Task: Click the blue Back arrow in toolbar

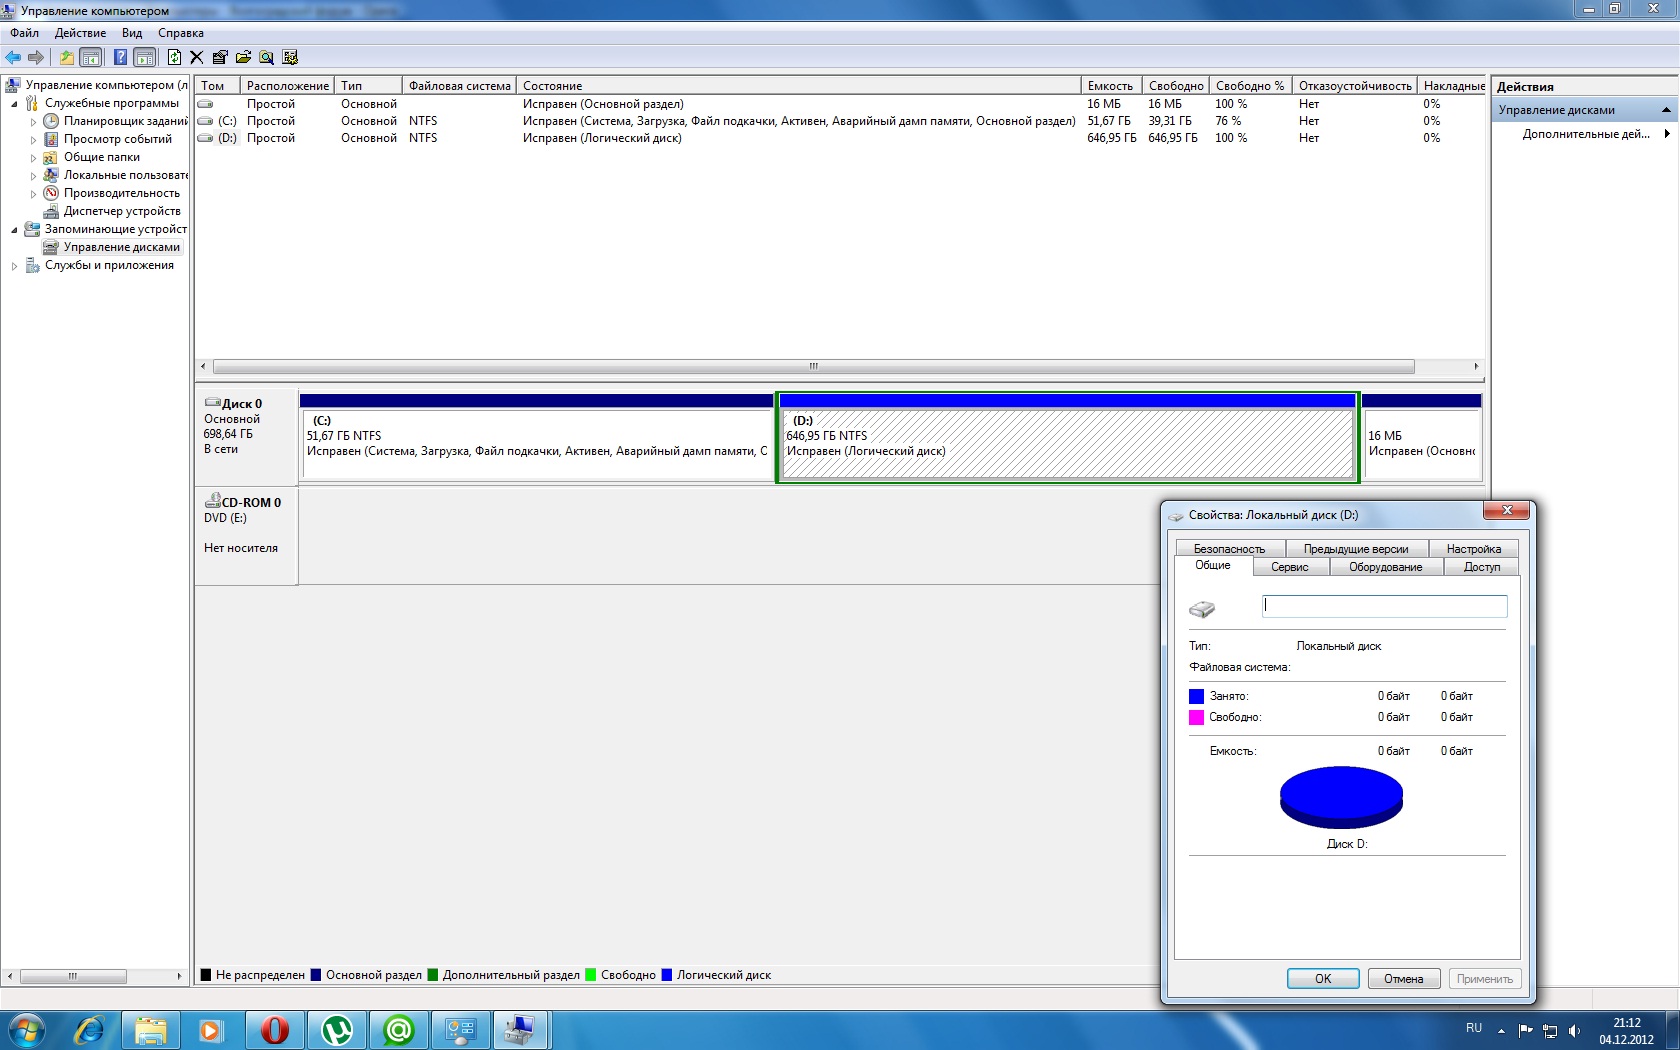Action: (13, 57)
